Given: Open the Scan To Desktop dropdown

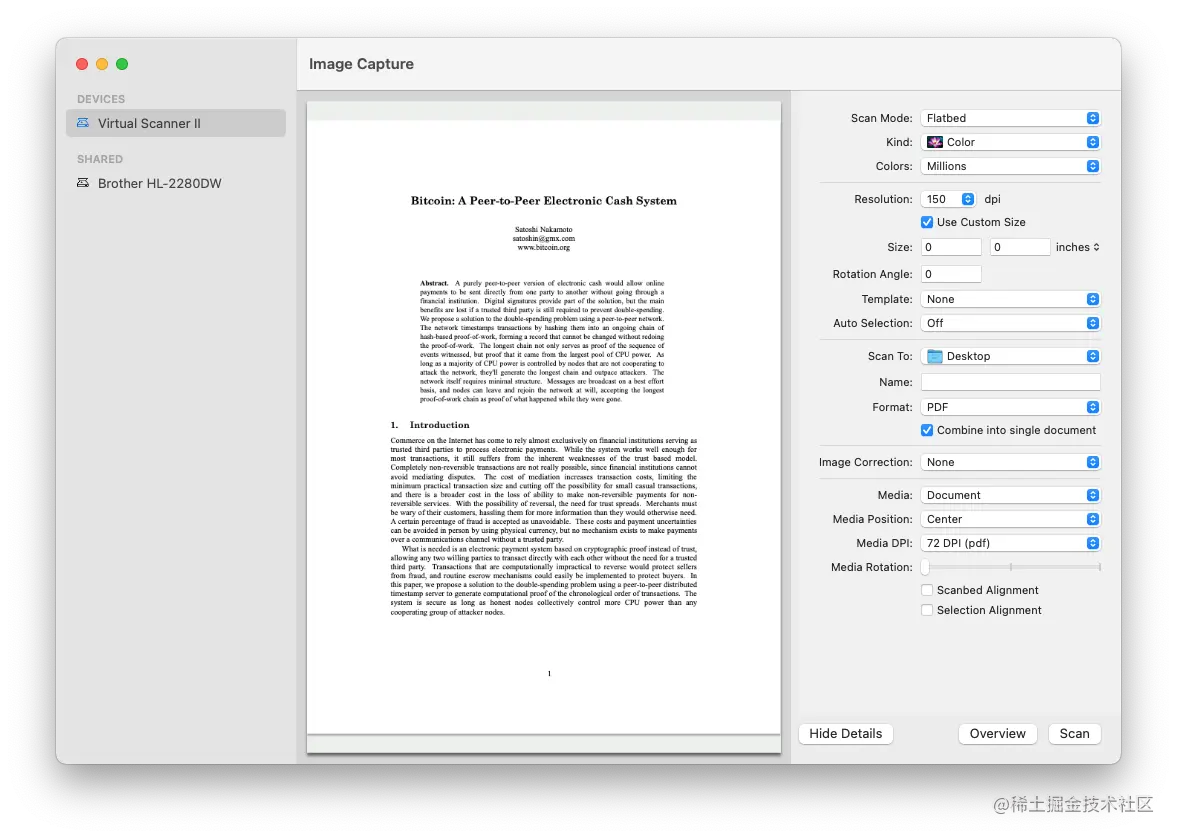Looking at the screenshot, I should click(1010, 356).
